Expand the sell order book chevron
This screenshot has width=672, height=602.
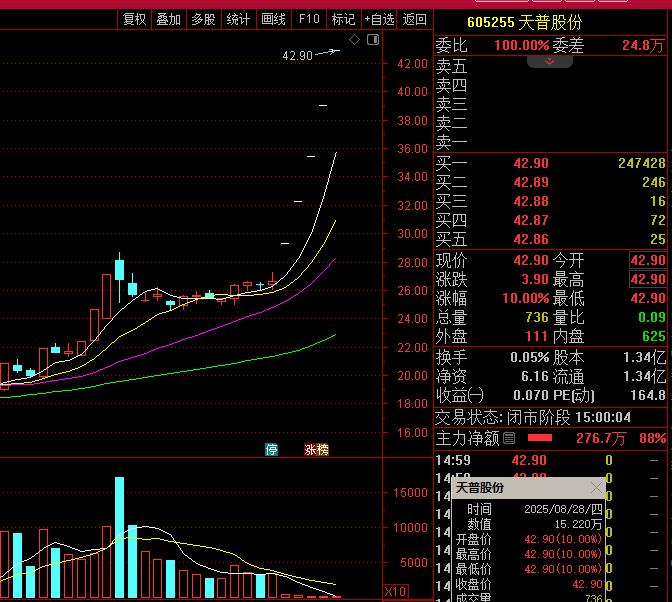tap(549, 62)
